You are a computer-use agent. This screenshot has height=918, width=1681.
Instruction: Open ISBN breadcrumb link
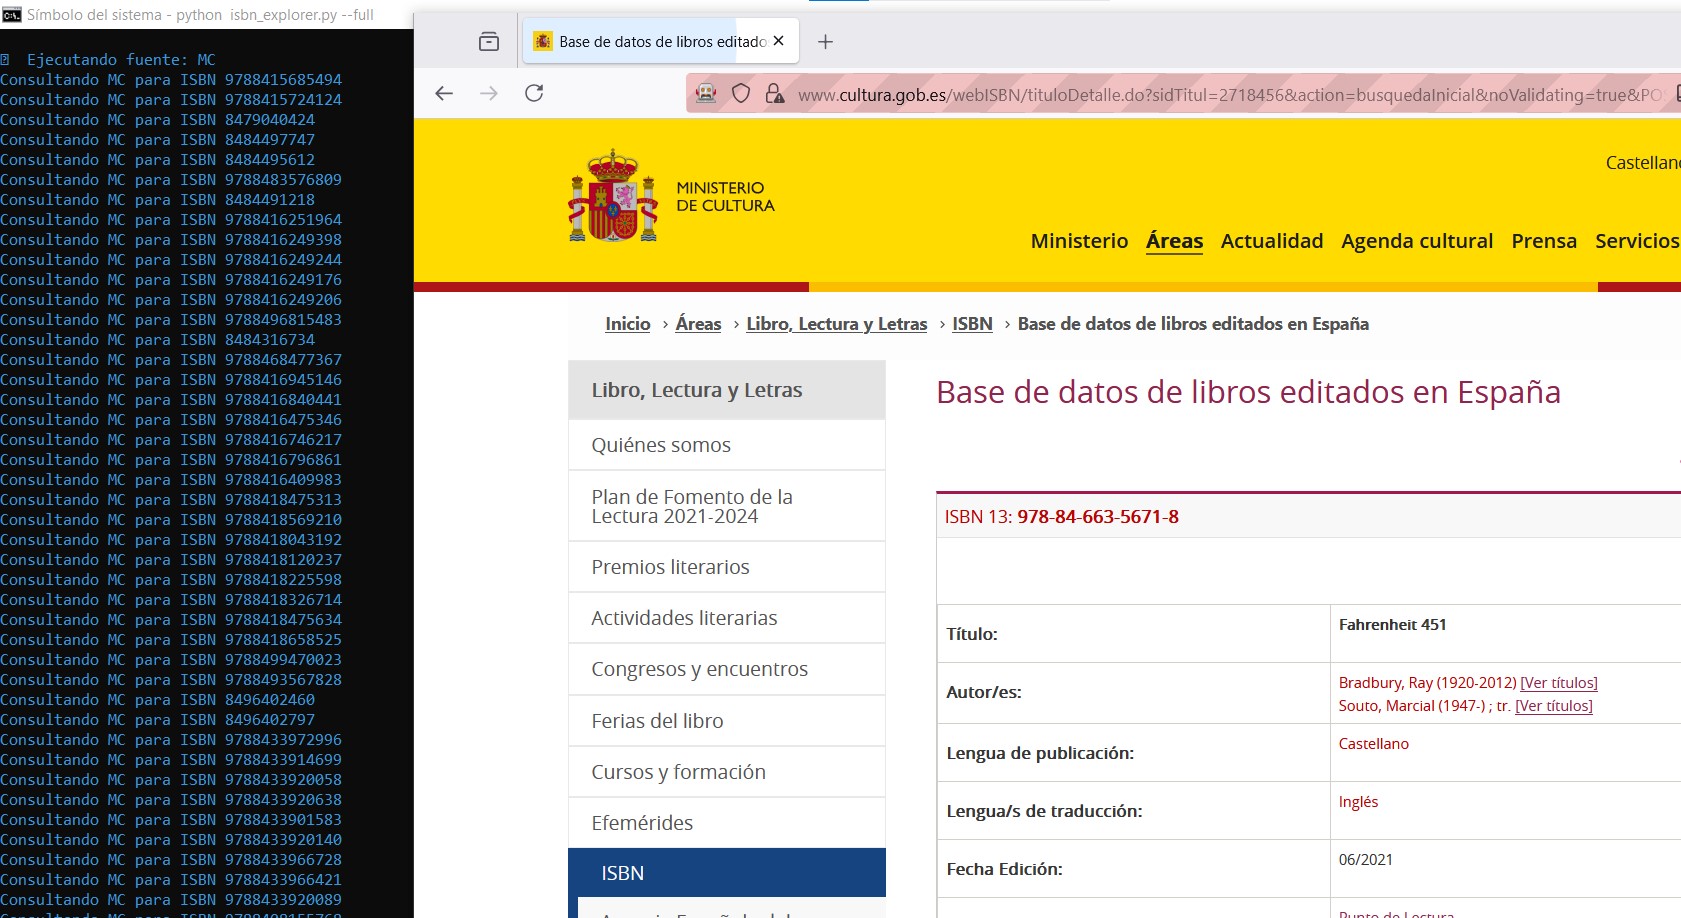(972, 324)
